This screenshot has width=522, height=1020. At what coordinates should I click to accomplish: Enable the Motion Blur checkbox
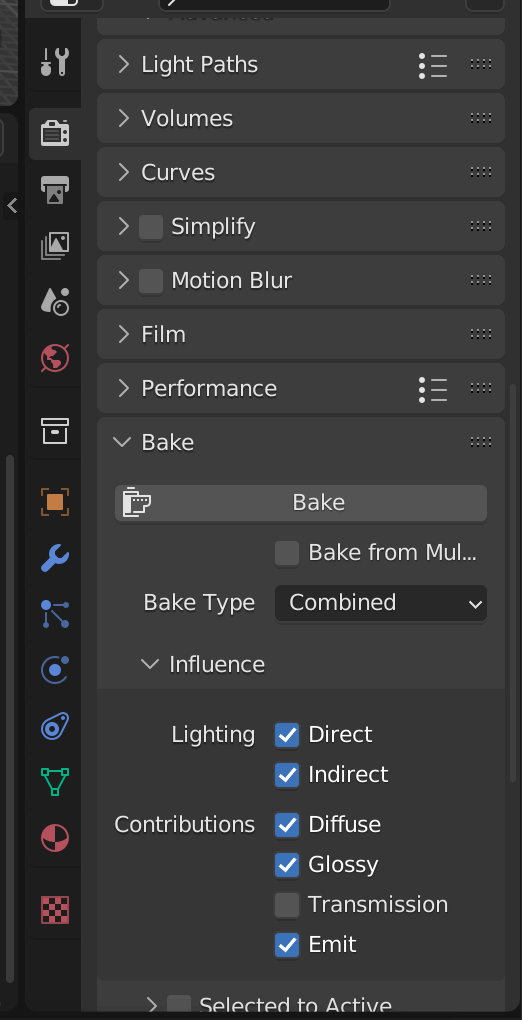tap(151, 281)
